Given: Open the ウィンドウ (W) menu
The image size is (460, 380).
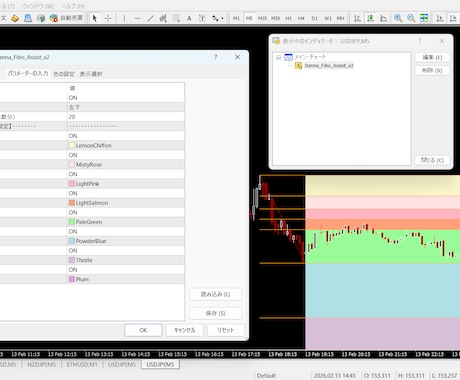Looking at the screenshot, I should [38, 6].
